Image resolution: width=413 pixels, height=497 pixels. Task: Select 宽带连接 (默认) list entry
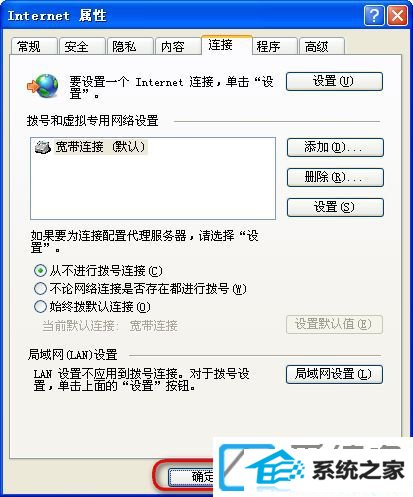(x=101, y=147)
